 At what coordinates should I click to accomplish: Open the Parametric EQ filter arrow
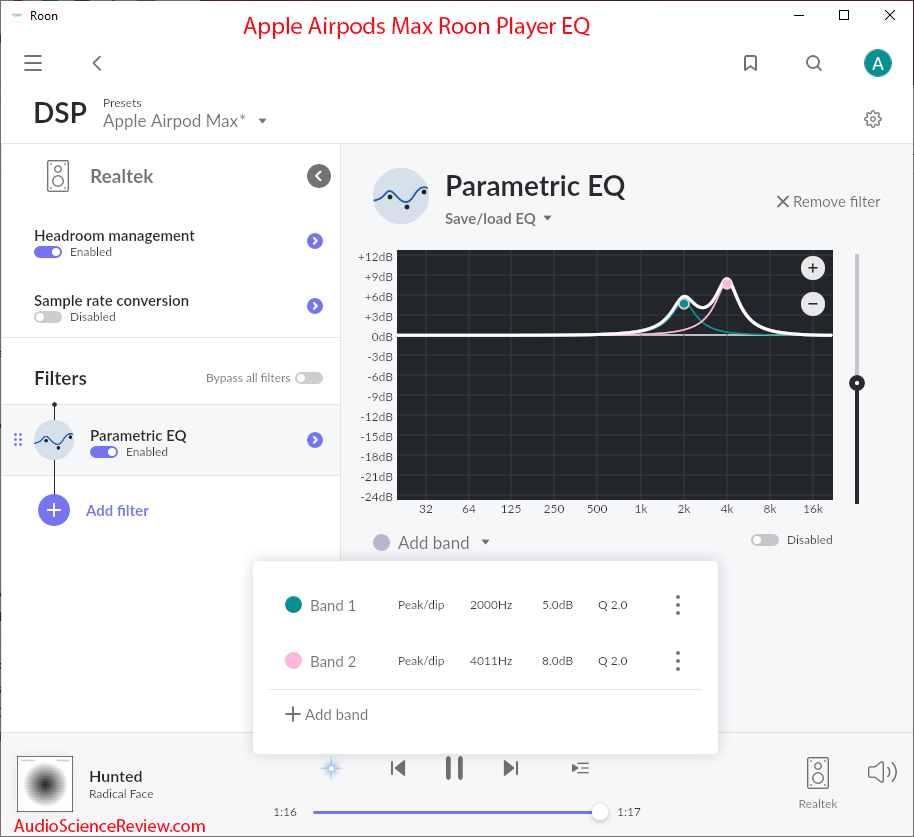pyautogui.click(x=315, y=439)
